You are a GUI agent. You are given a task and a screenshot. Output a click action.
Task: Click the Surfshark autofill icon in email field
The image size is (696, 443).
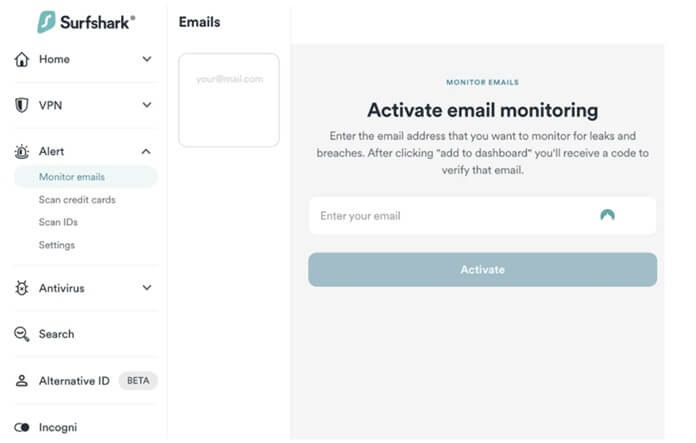pyautogui.click(x=607, y=215)
